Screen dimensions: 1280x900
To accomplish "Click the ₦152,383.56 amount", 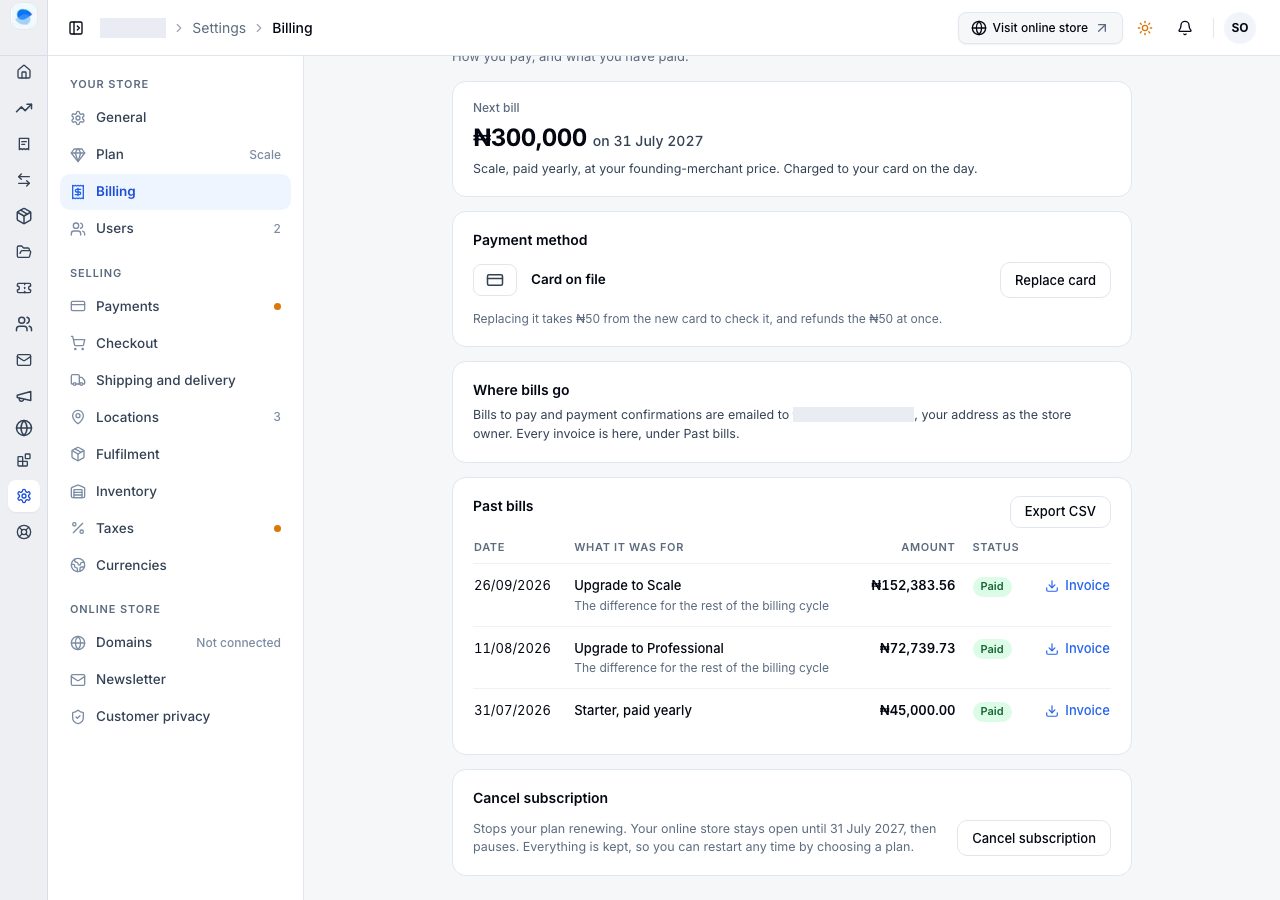I will pyautogui.click(x=913, y=586).
